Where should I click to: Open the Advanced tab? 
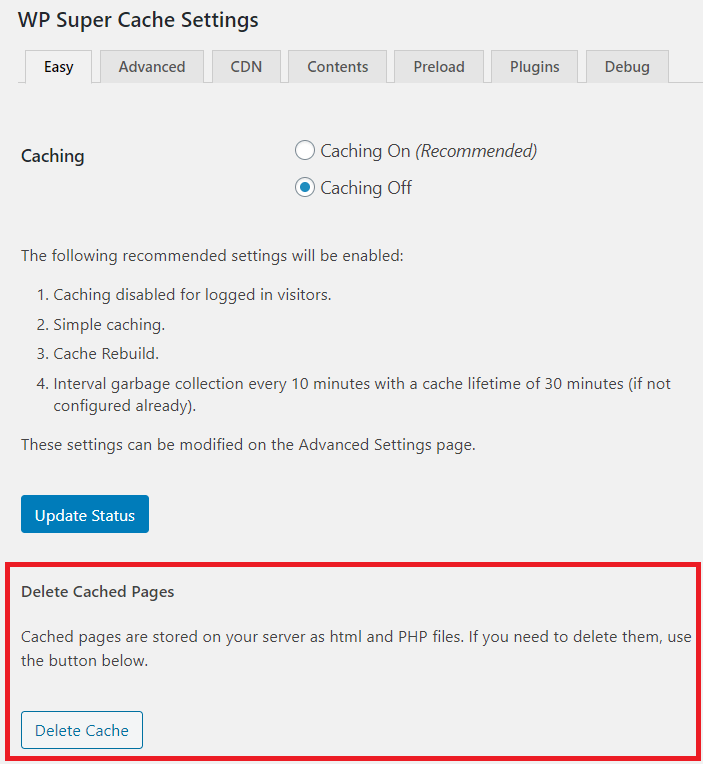pyautogui.click(x=152, y=67)
